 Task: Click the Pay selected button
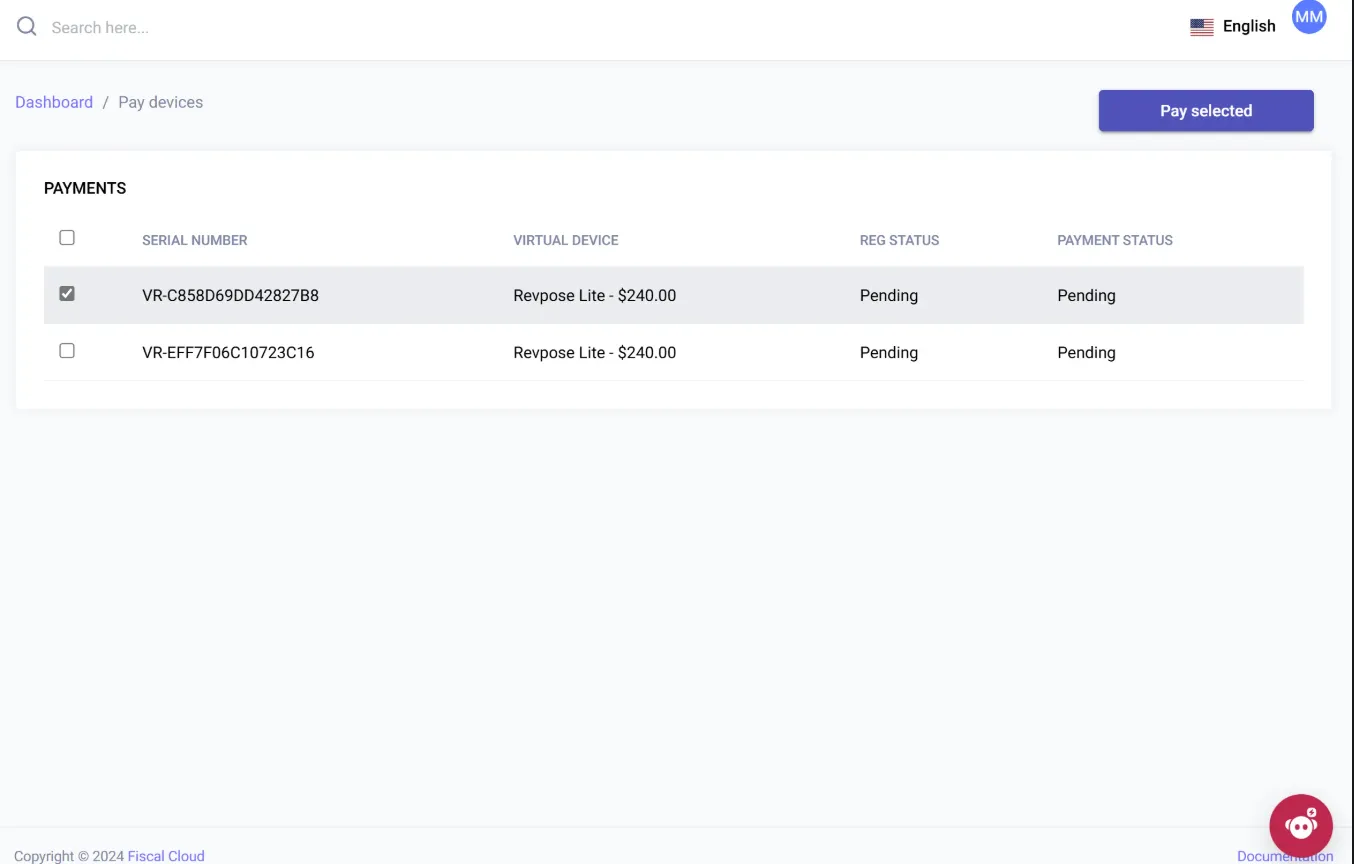coord(1206,111)
